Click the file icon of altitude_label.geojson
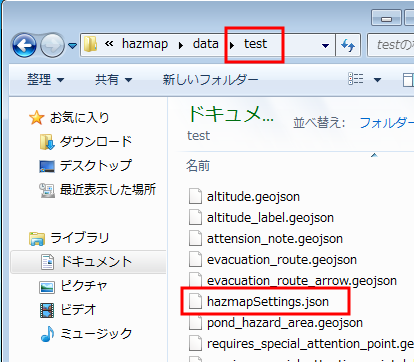Image resolution: width=414 pixels, height=362 pixels. coord(195,217)
